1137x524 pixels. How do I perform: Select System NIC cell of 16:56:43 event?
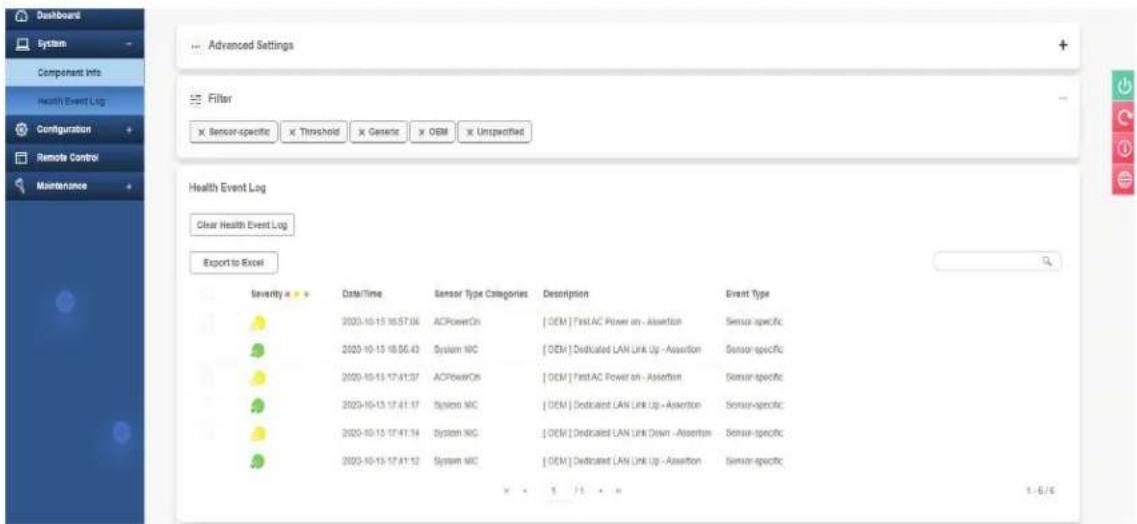(455, 349)
